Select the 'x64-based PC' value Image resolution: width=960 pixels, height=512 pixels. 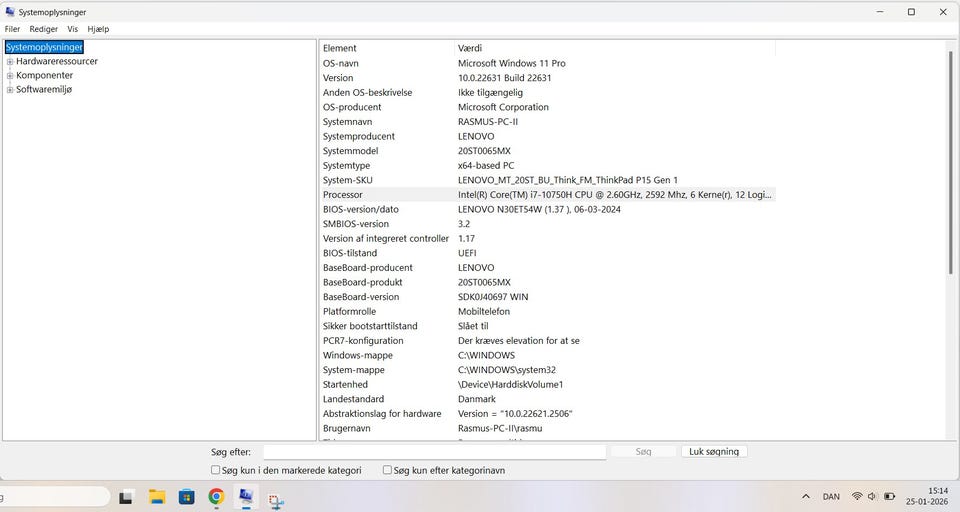[x=486, y=165]
